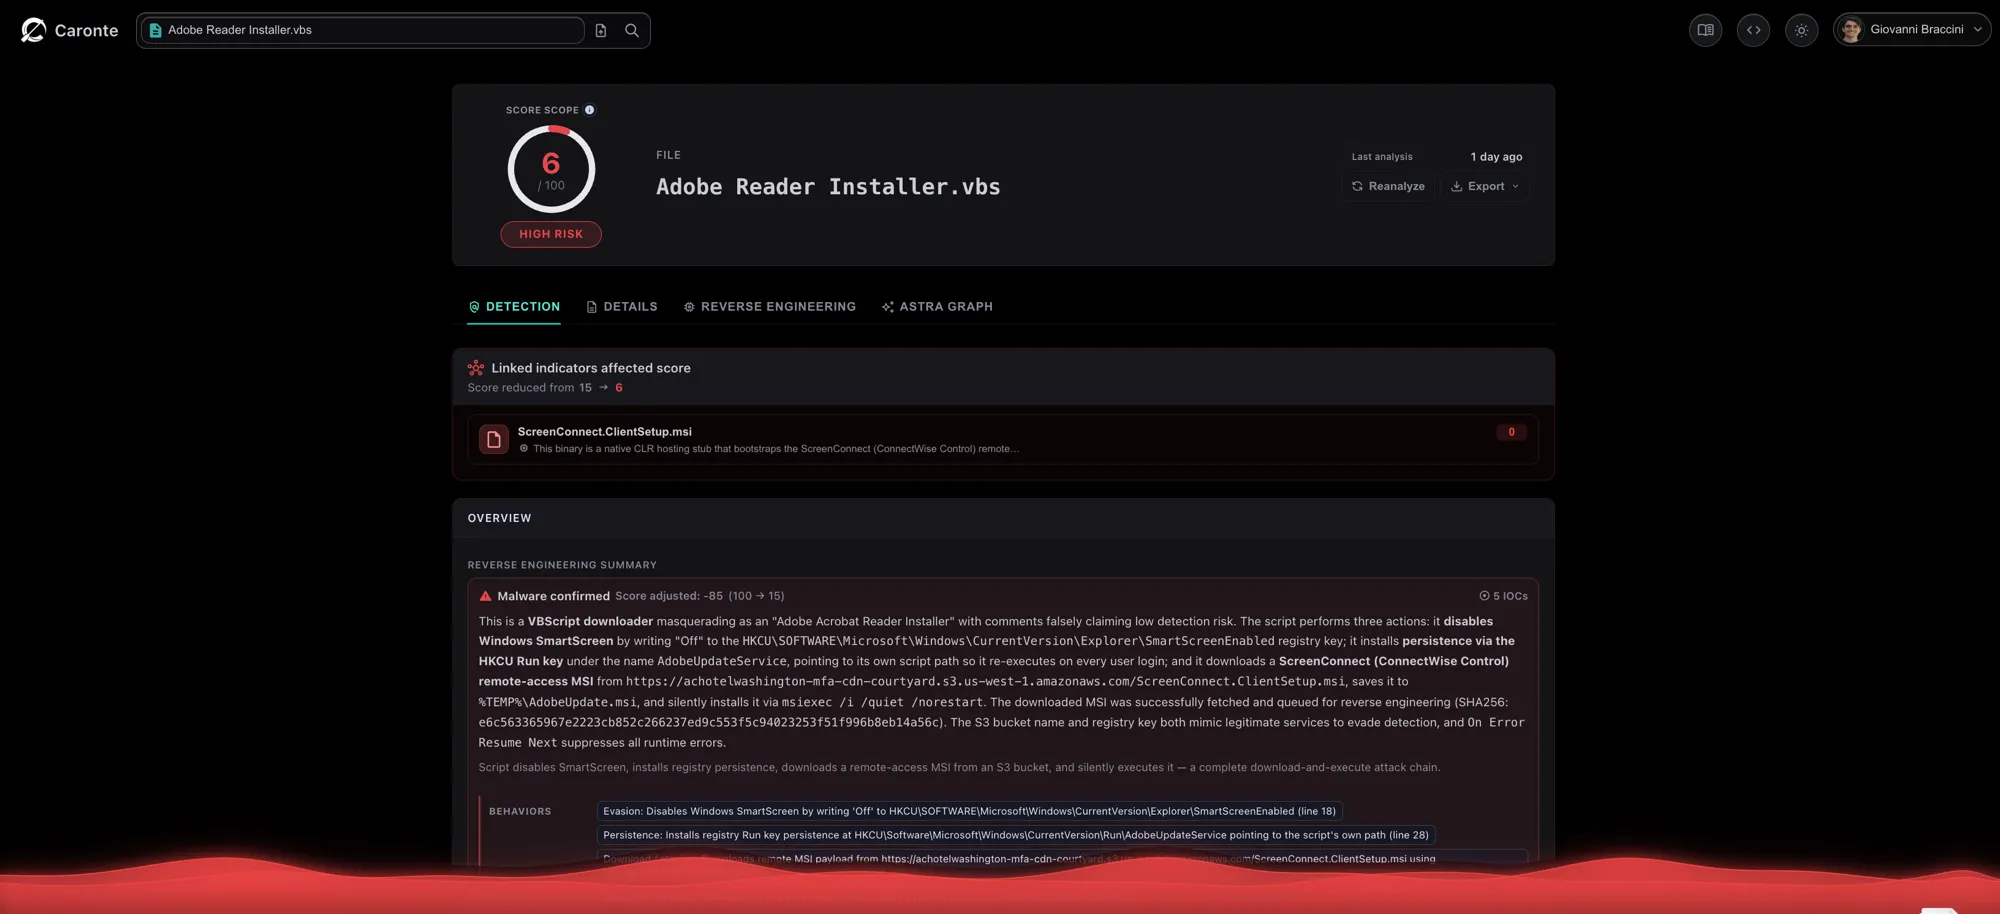Screen dimensions: 2000x914
Task: Click the teal file icon in search bar
Action: [155, 30]
